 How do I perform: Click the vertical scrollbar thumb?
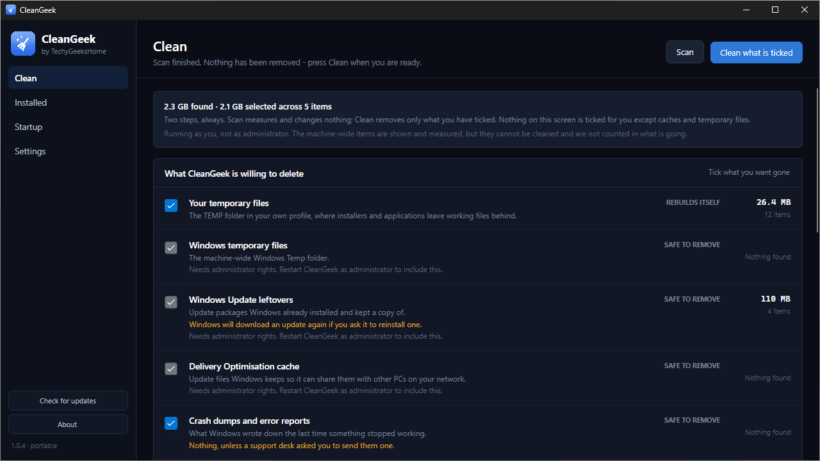click(817, 160)
